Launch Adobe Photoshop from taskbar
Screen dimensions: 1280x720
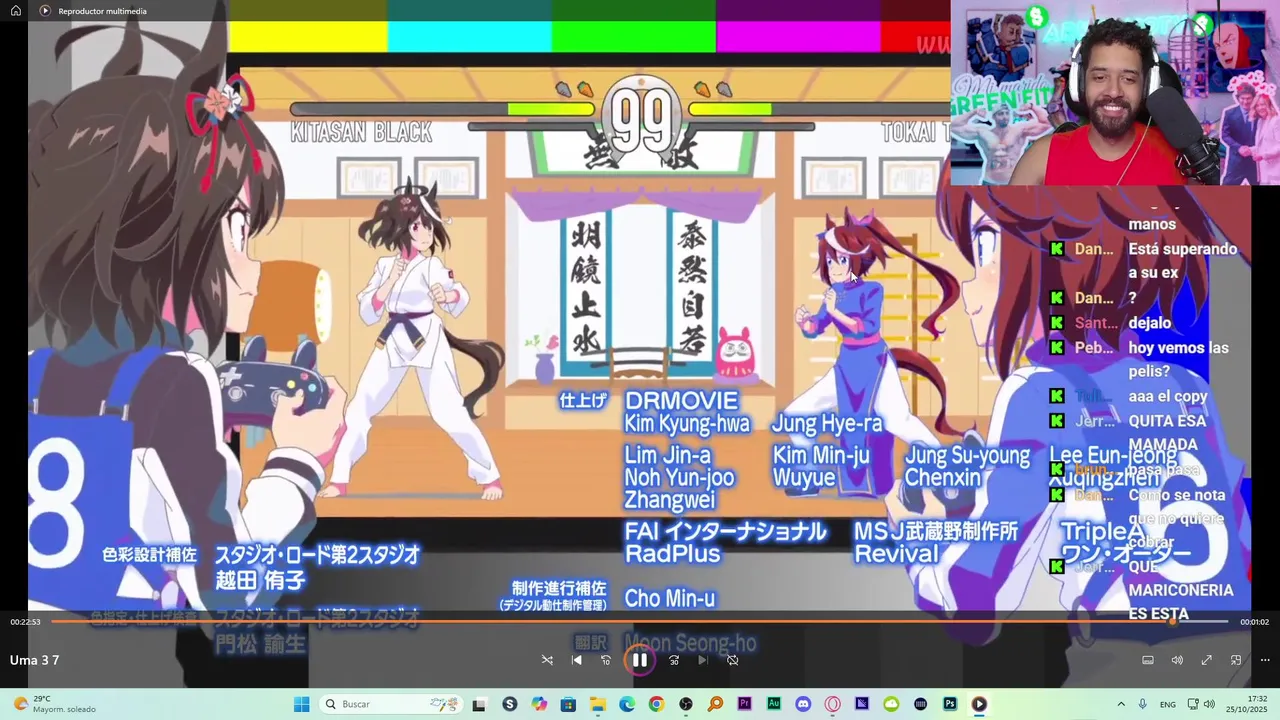[x=950, y=704]
